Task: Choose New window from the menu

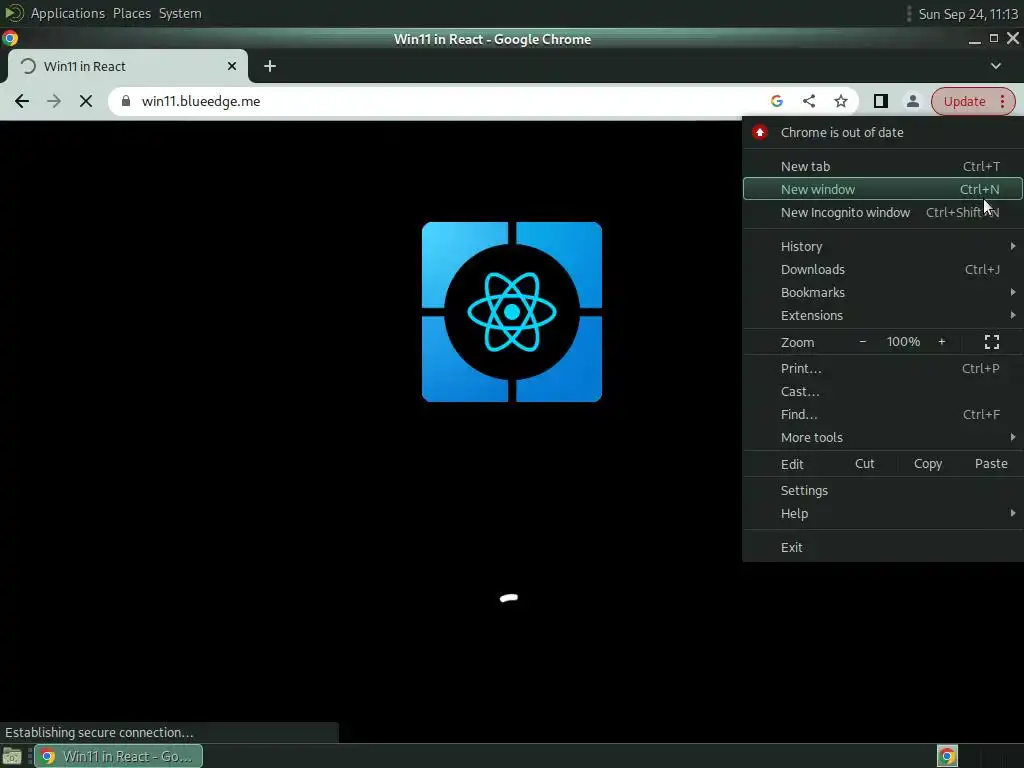Action: point(883,189)
